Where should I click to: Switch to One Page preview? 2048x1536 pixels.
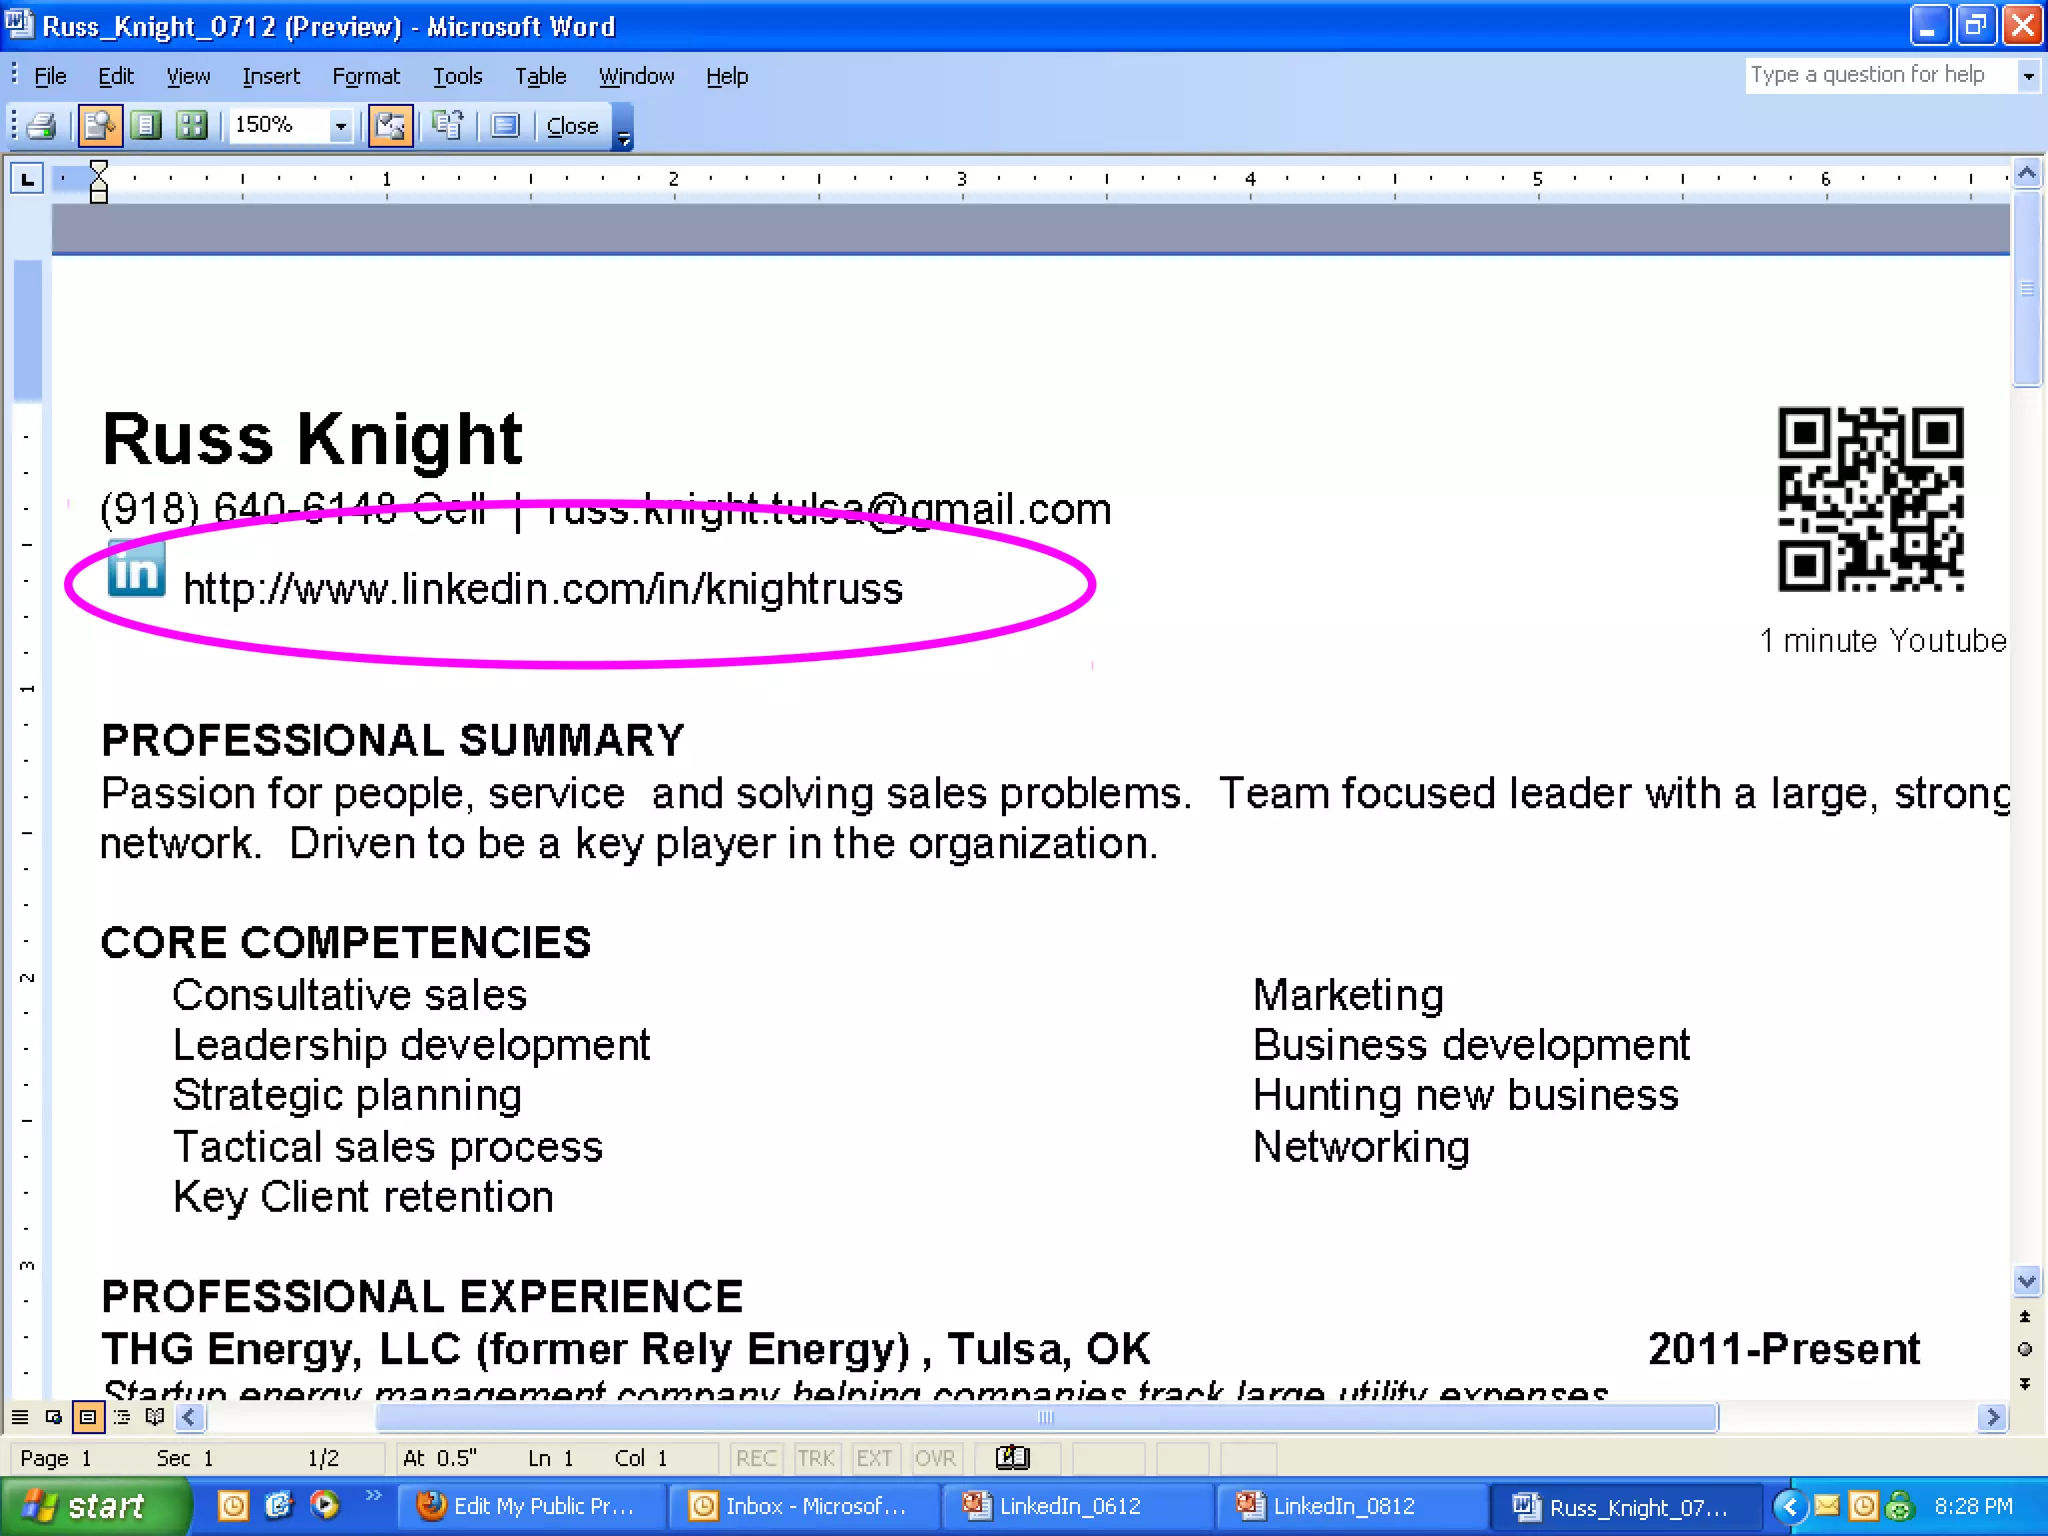[x=146, y=126]
